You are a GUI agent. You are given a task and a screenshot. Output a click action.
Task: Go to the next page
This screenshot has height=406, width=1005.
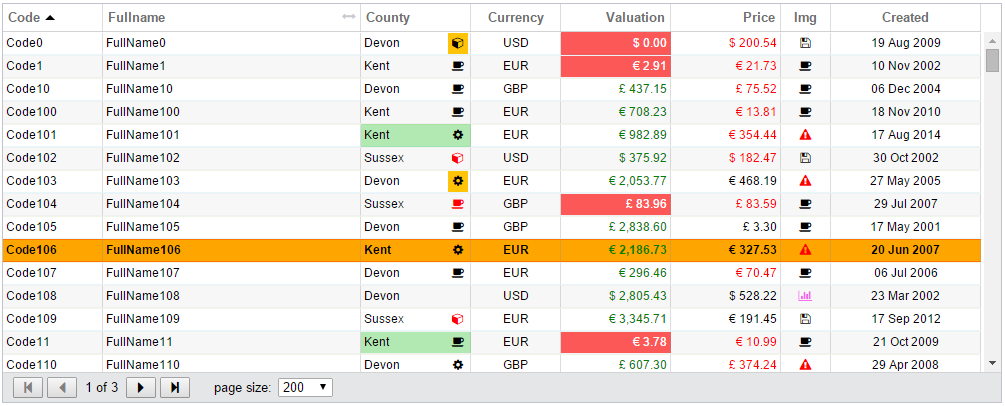tap(141, 387)
